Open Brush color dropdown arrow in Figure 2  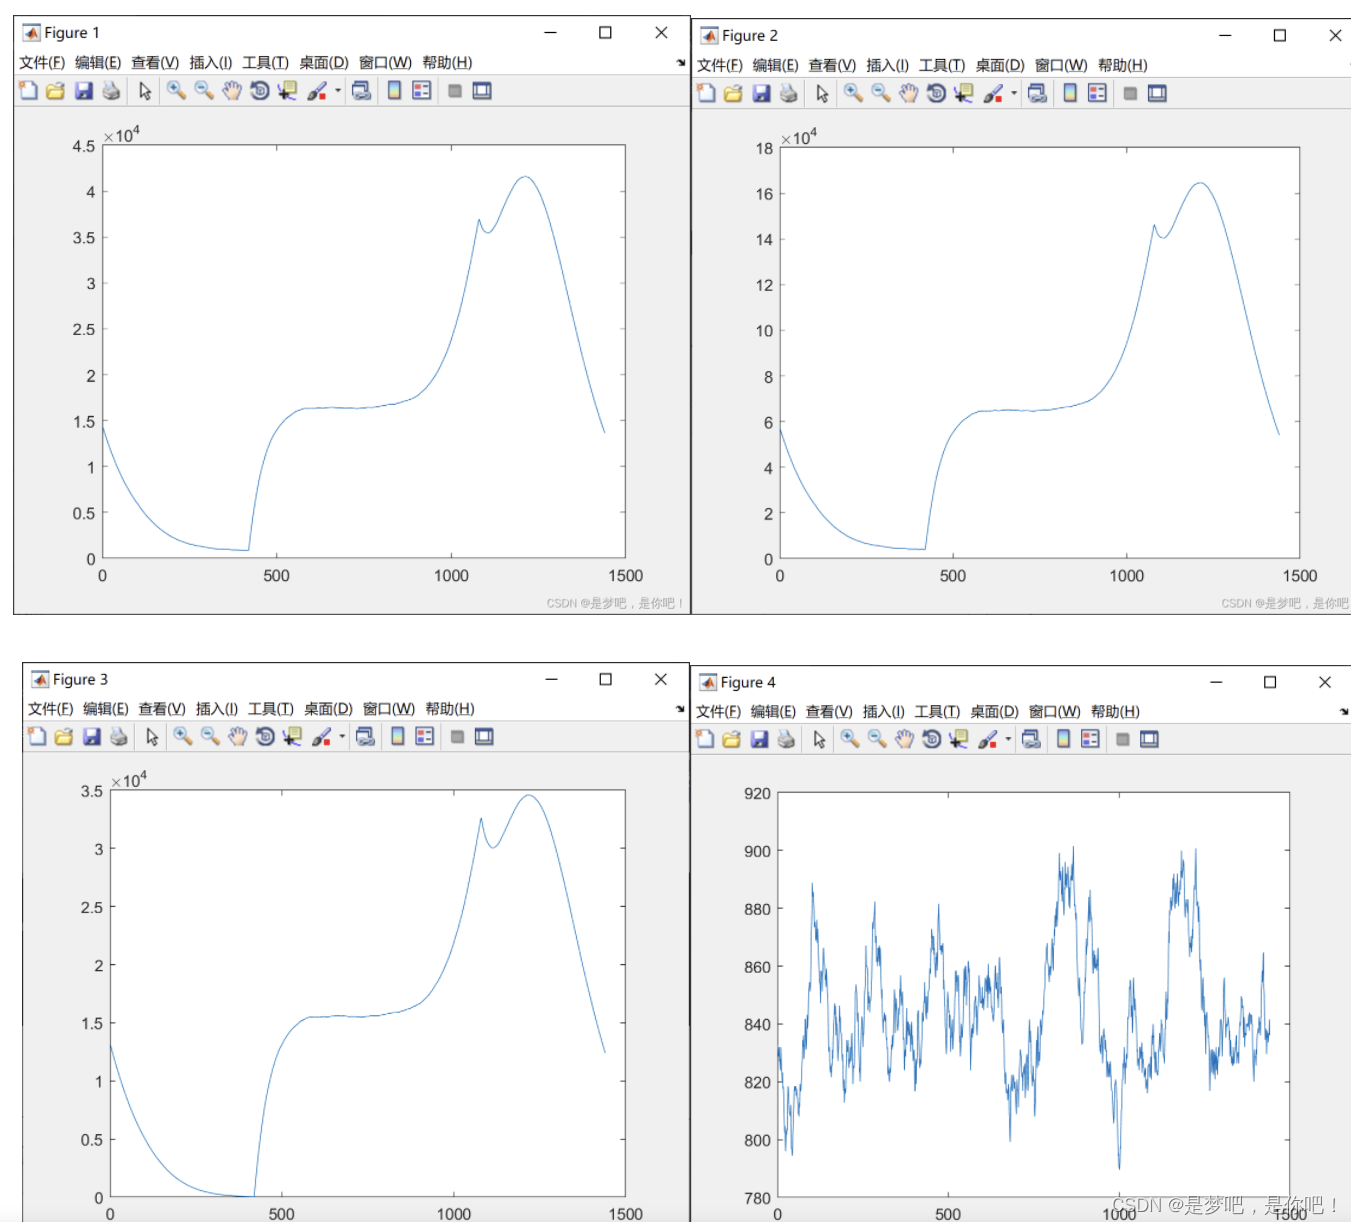point(1014,94)
